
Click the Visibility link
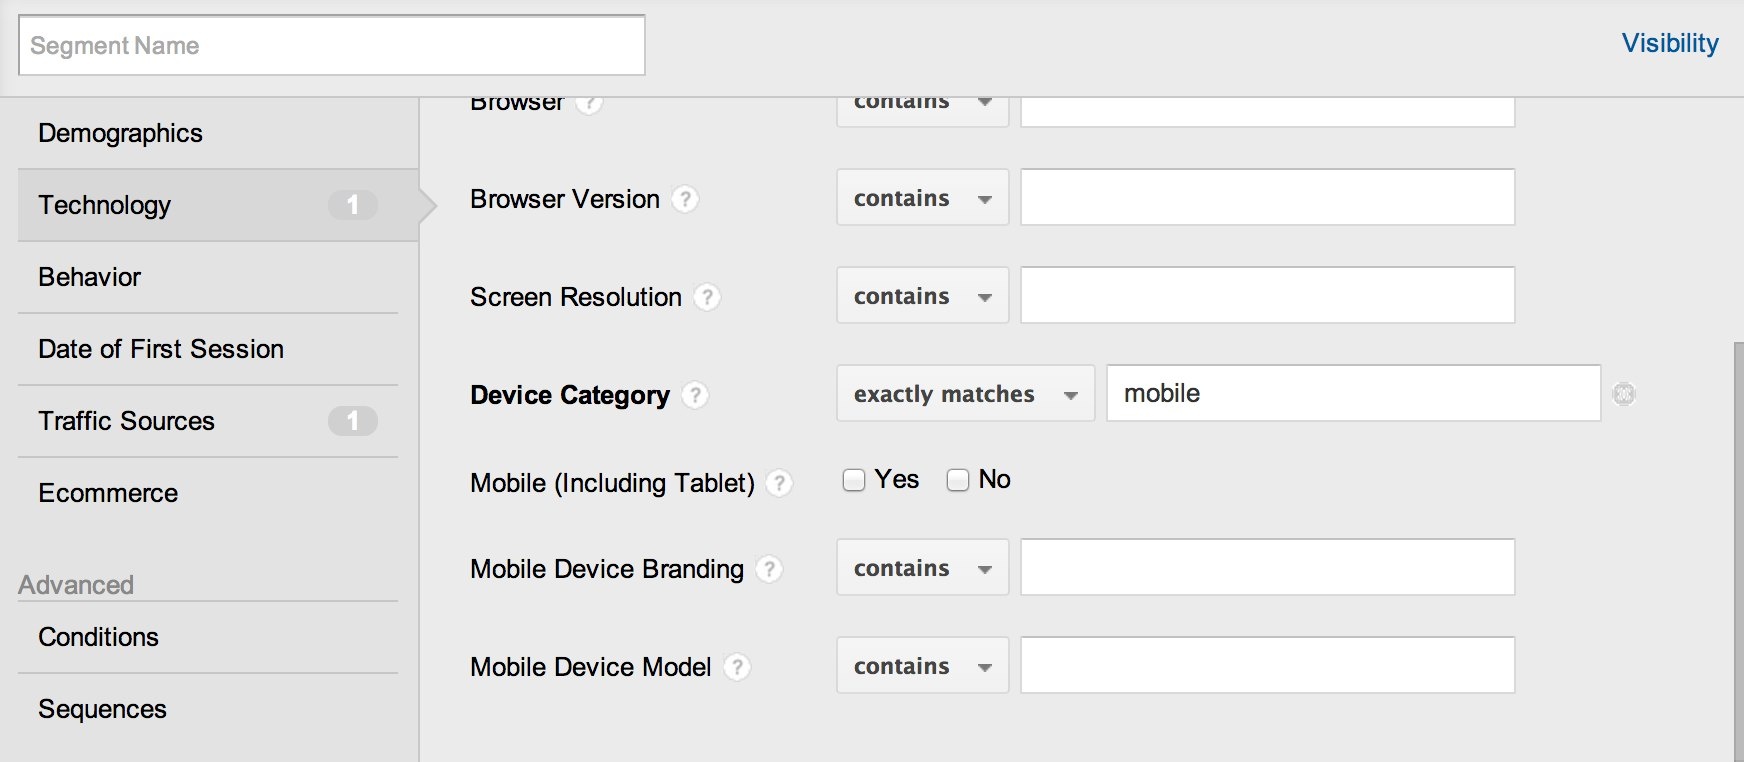tap(1669, 43)
